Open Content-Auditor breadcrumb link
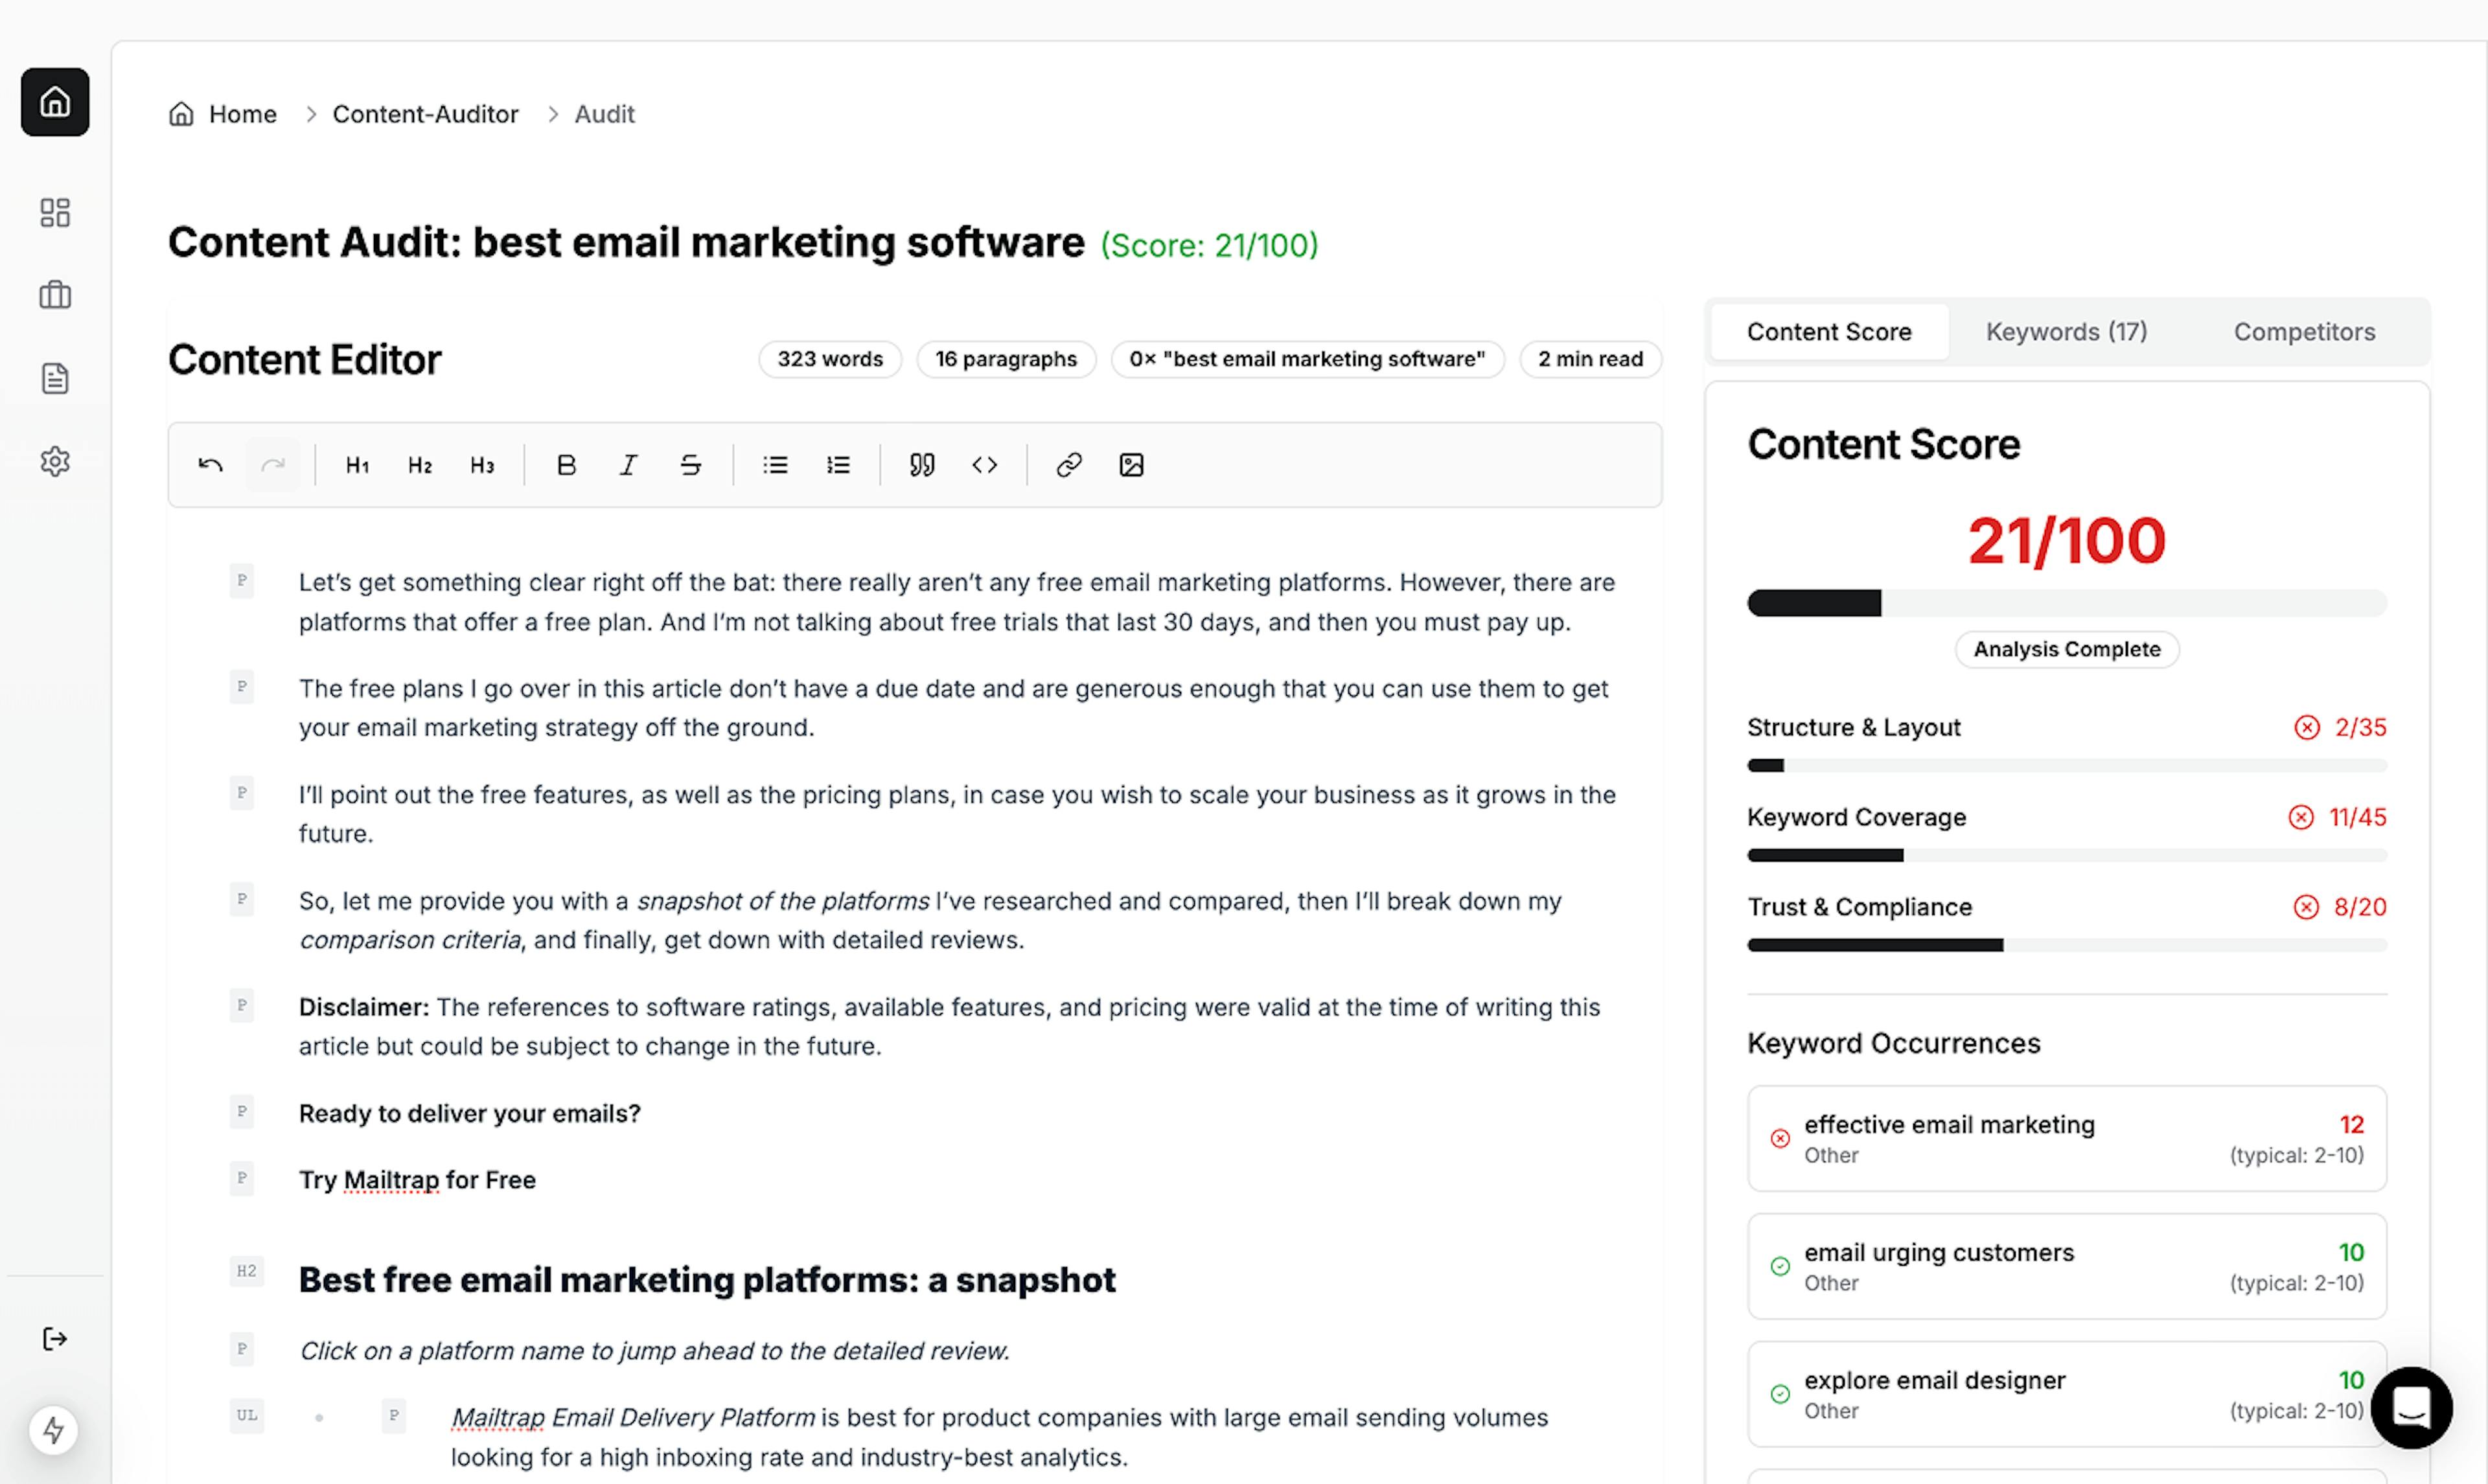 426,114
